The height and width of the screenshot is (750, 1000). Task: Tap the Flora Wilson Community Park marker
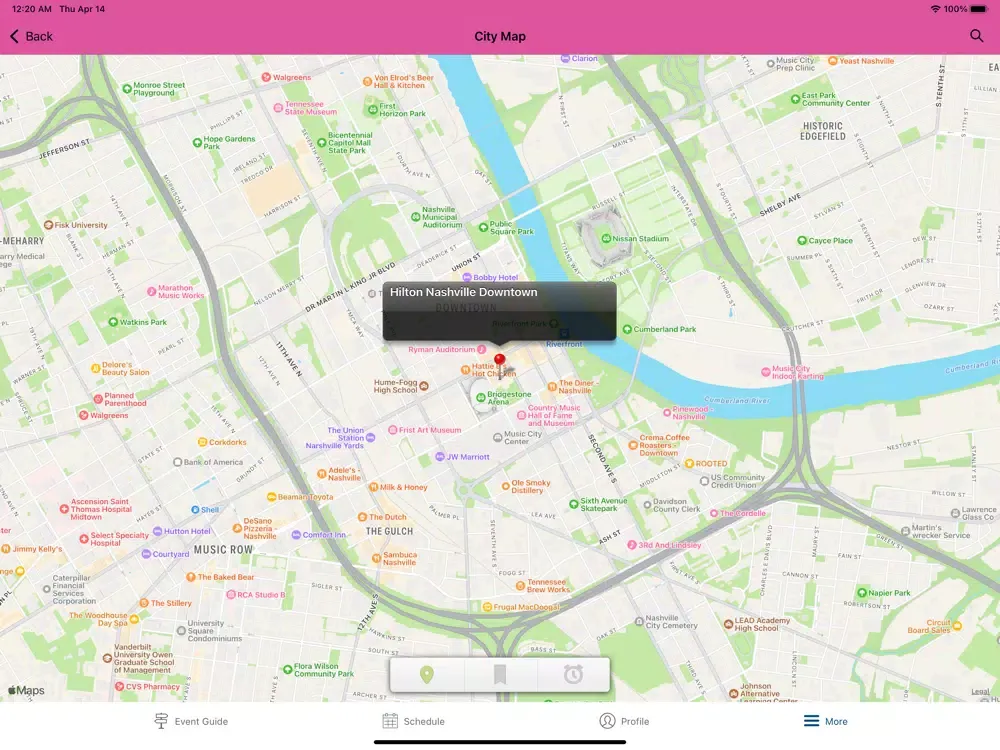click(288, 670)
